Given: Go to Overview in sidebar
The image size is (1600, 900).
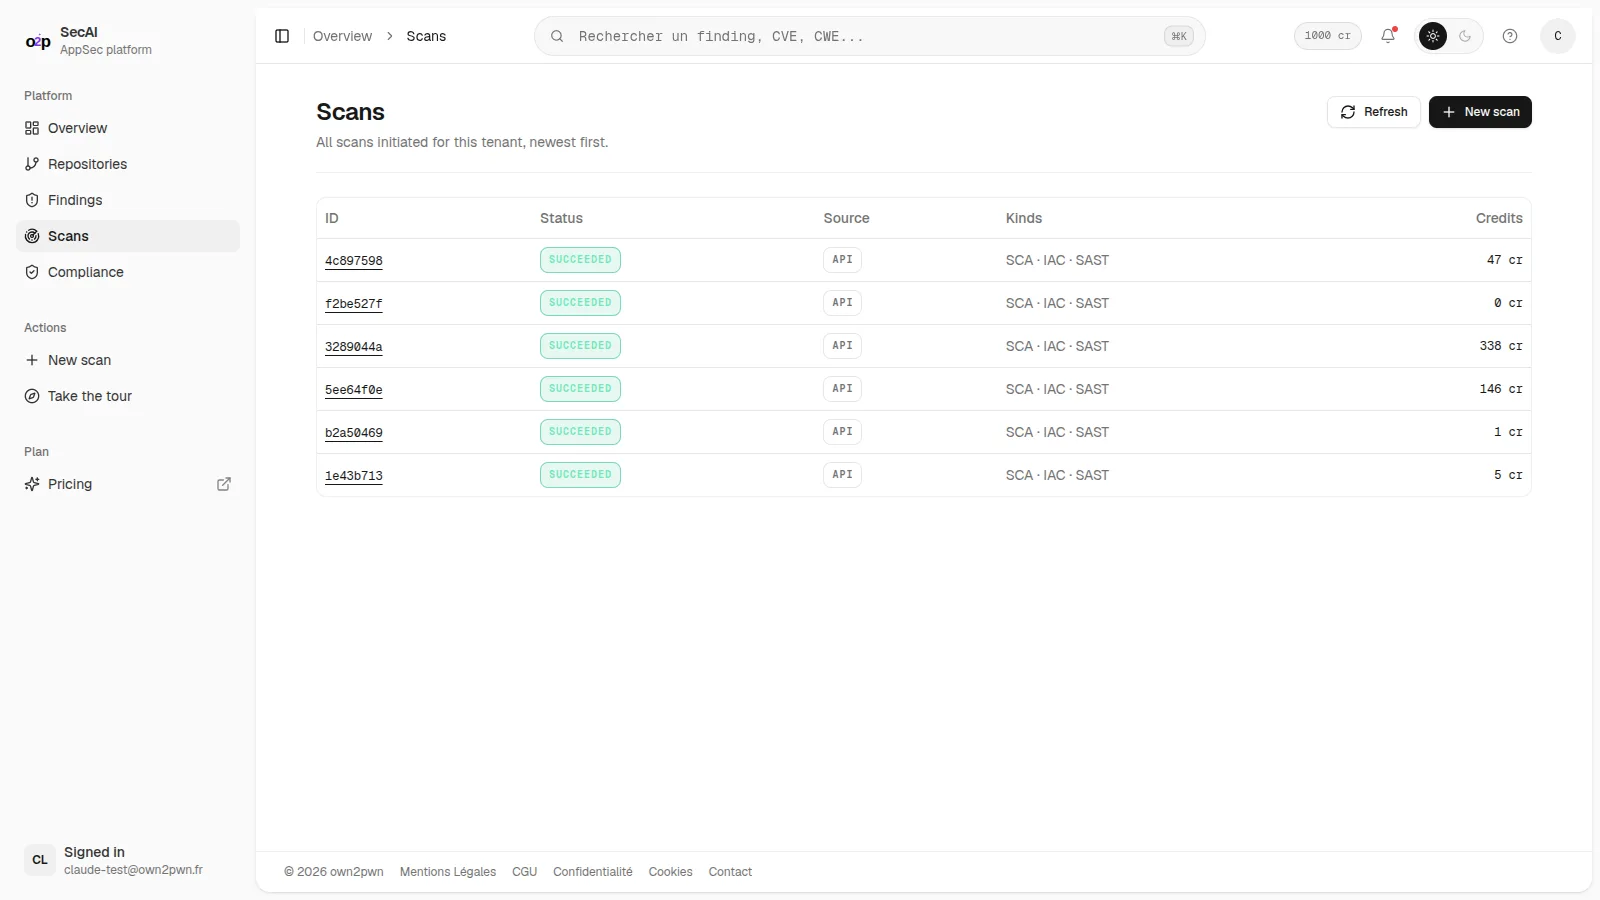Looking at the screenshot, I should point(128,128).
